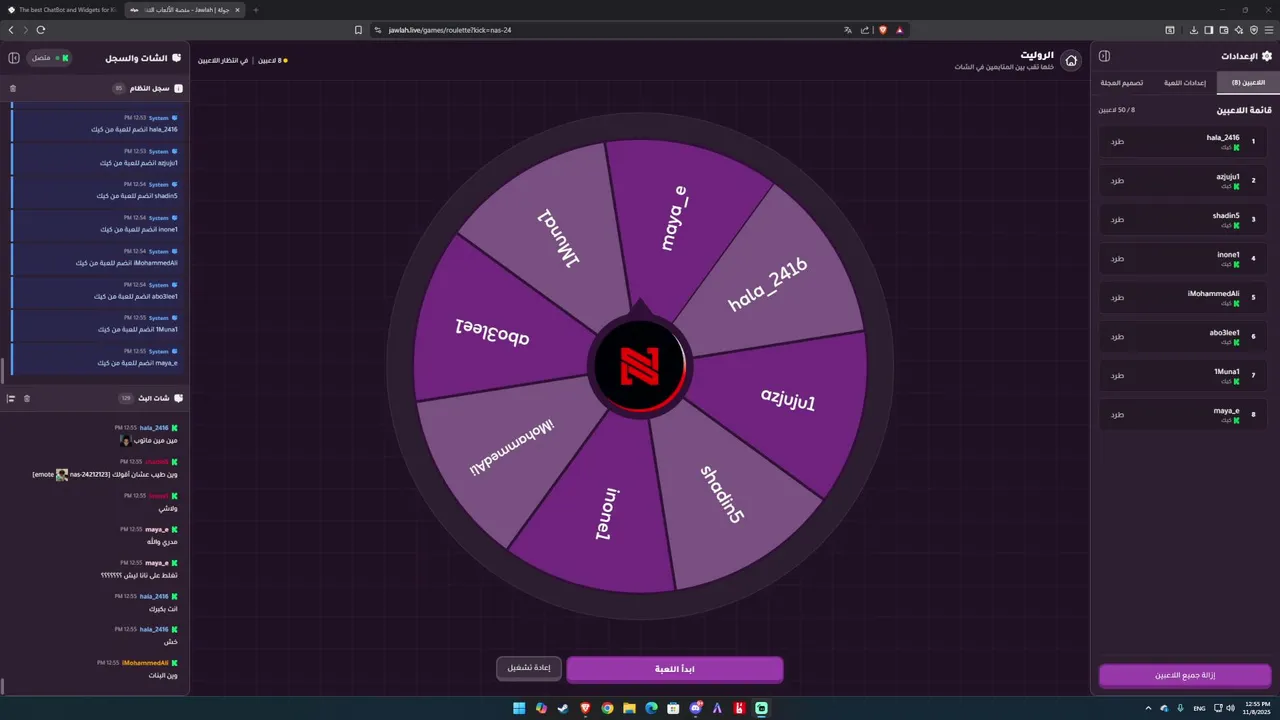This screenshot has height=720, width=1280.
Task: Open the stream chat filter list icon
Action: click(x=11, y=398)
